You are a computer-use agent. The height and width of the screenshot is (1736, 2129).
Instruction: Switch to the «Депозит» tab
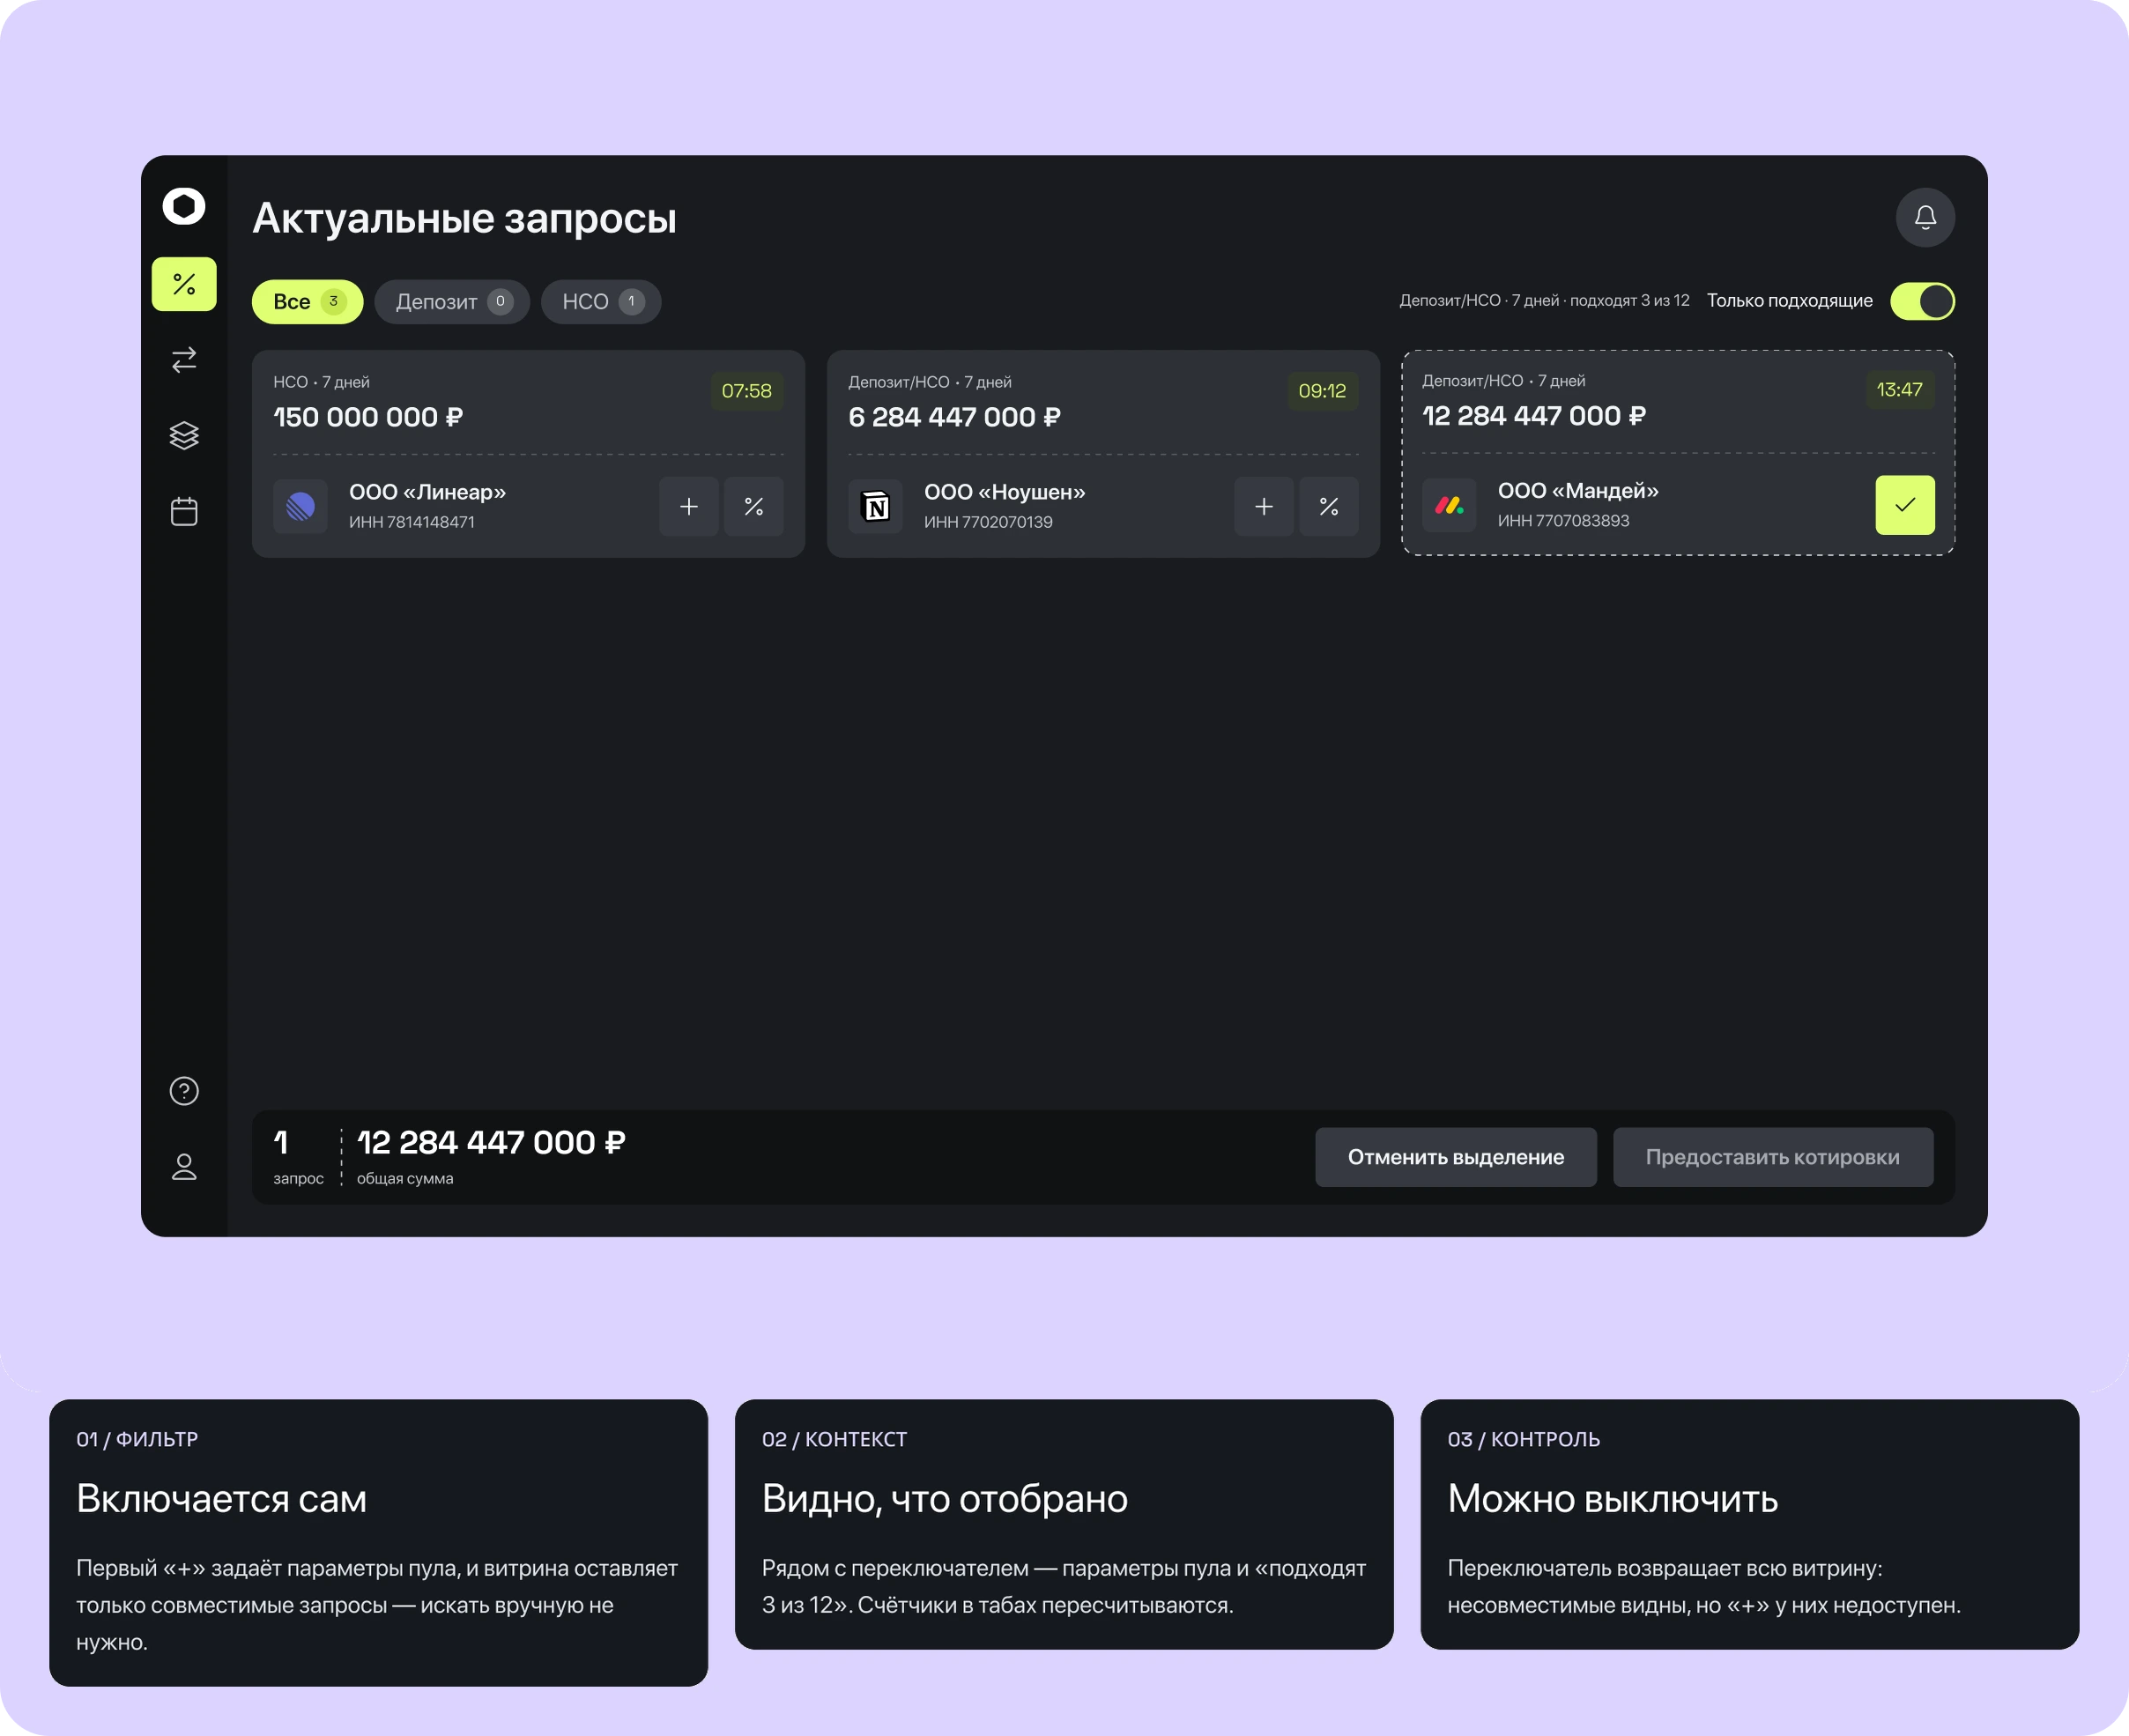(x=452, y=301)
